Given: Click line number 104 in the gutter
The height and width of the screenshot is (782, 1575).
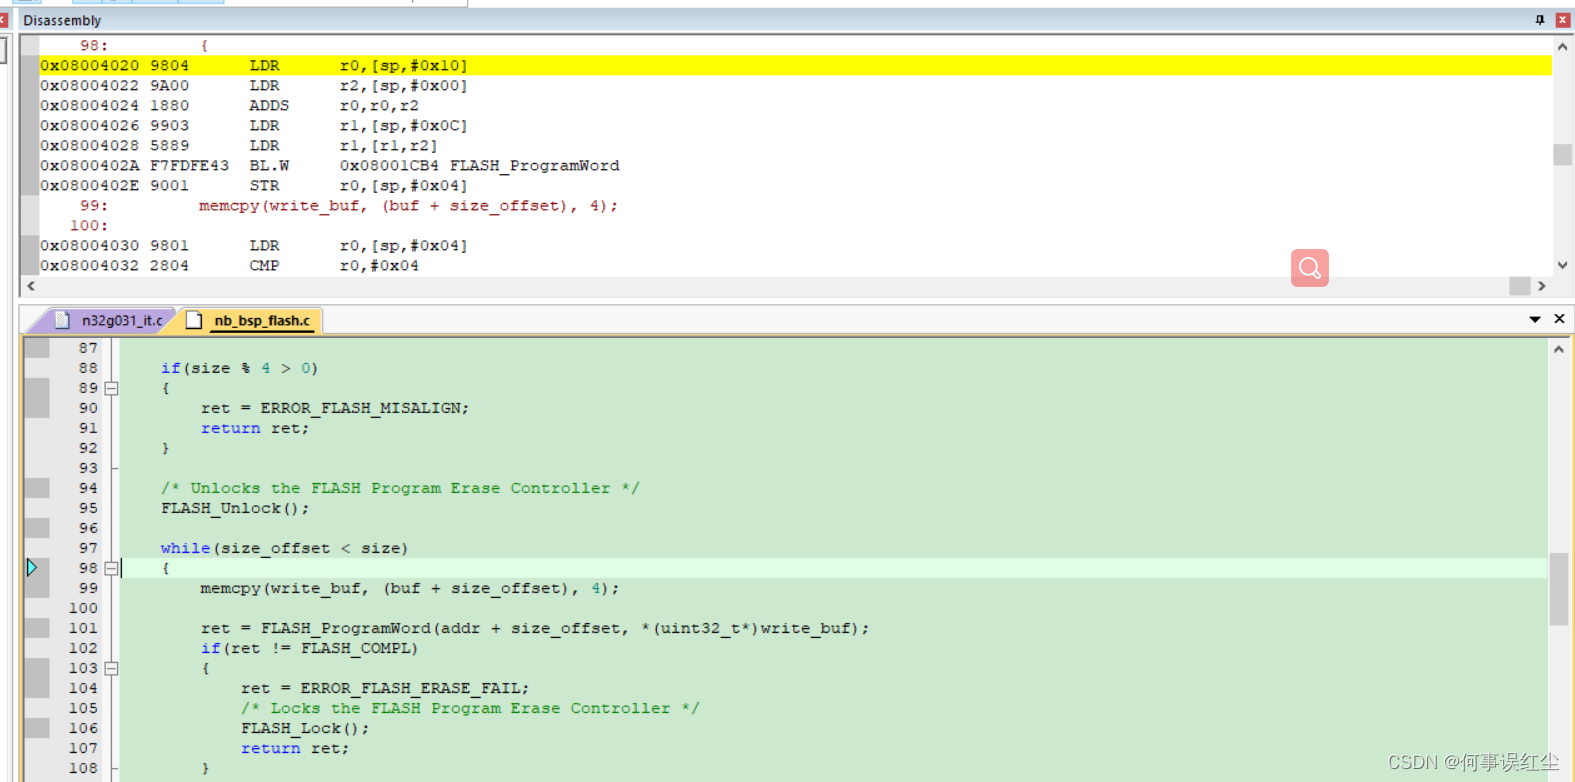Looking at the screenshot, I should coord(84,688).
